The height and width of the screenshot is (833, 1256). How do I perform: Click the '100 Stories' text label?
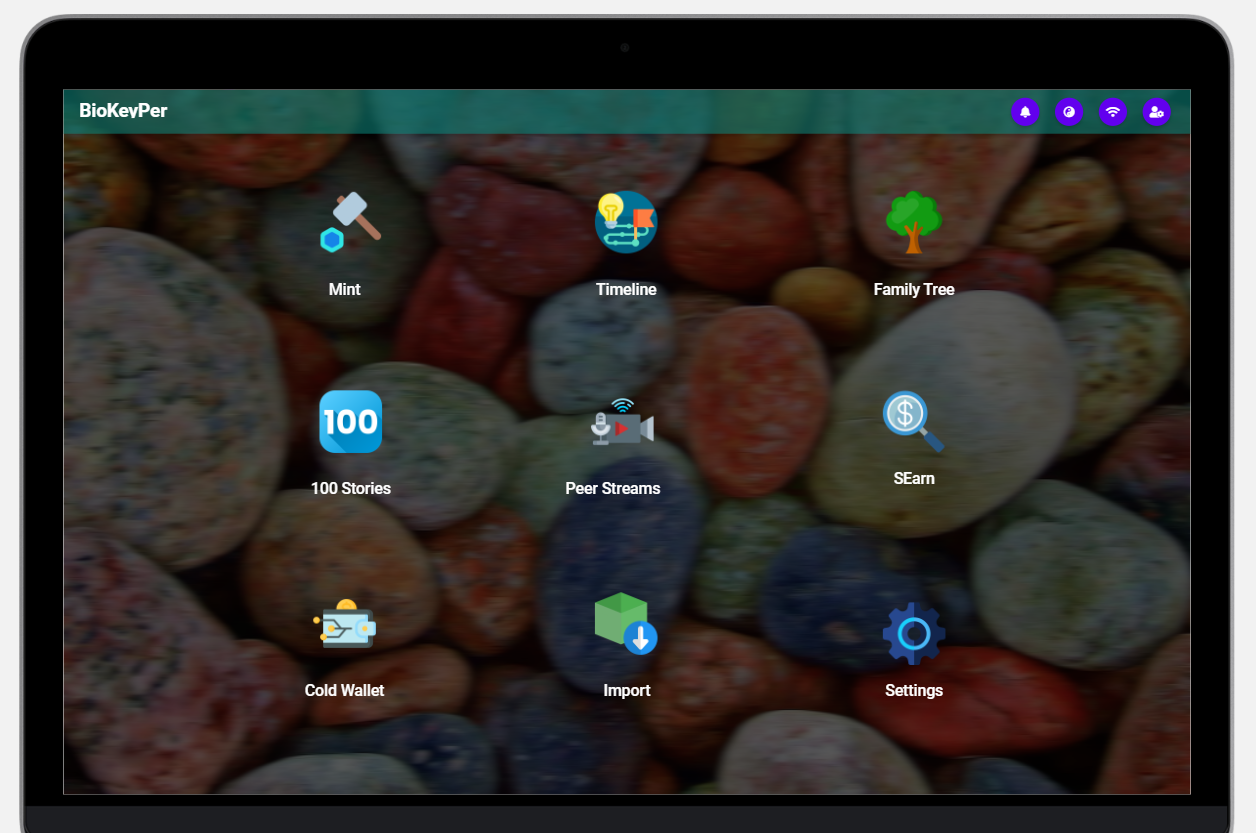[350, 488]
